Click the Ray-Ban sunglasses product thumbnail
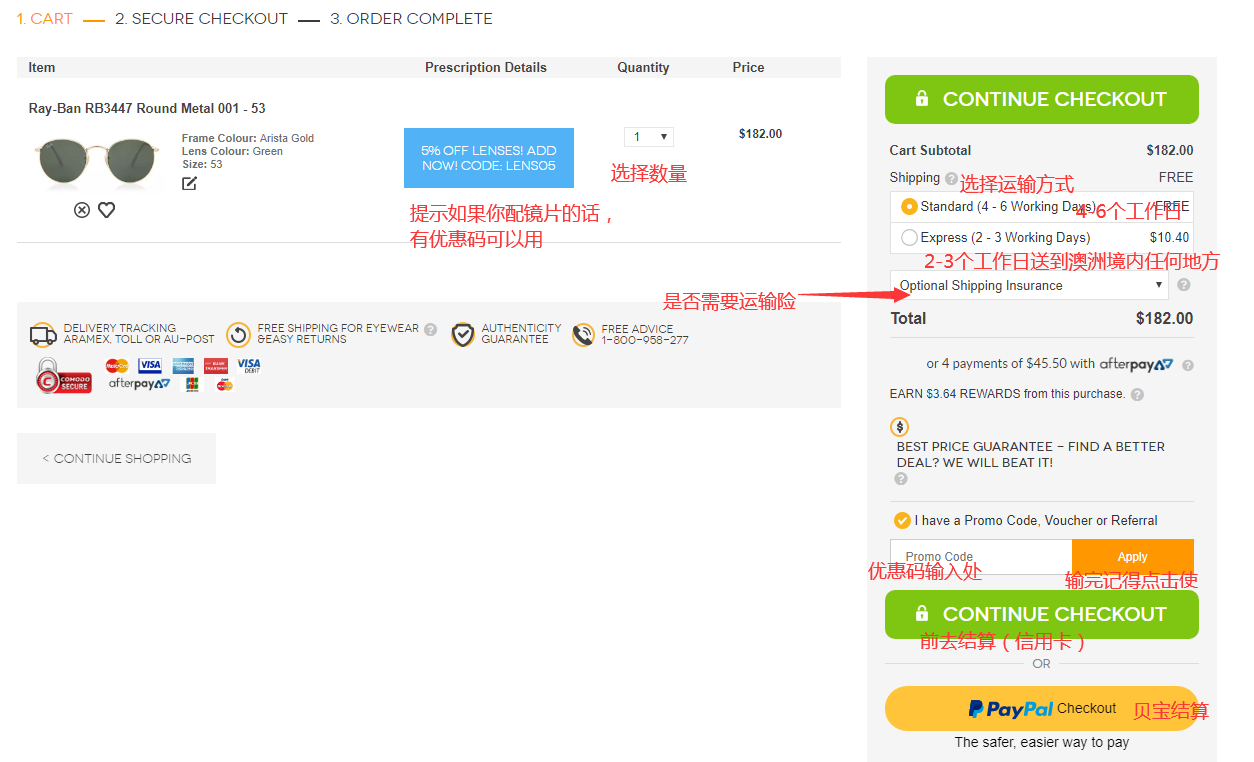Image resolution: width=1254 pixels, height=762 pixels. (x=97, y=162)
